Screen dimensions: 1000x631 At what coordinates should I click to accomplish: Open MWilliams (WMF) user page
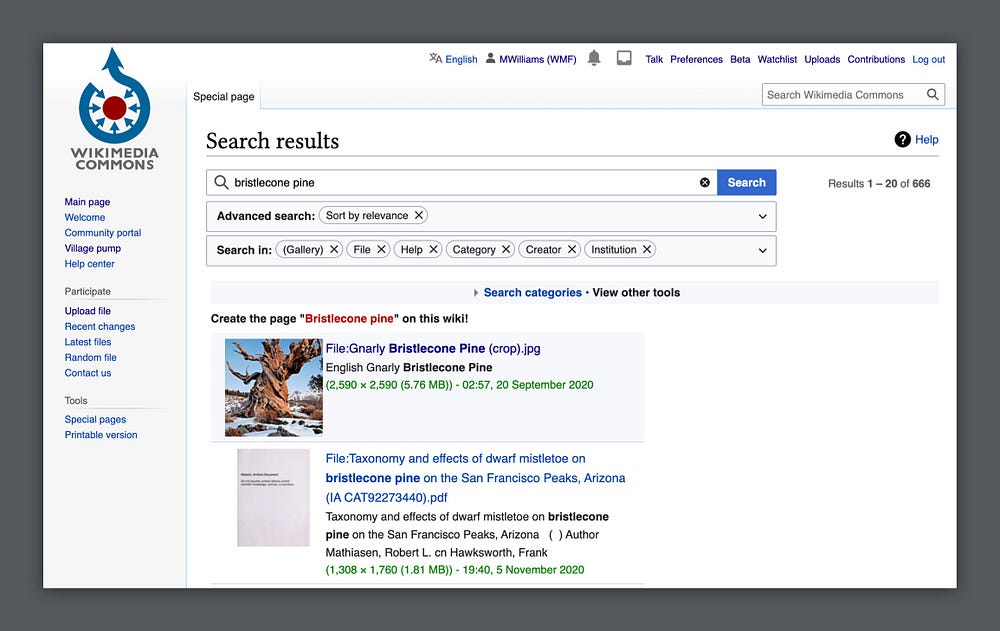pos(538,59)
